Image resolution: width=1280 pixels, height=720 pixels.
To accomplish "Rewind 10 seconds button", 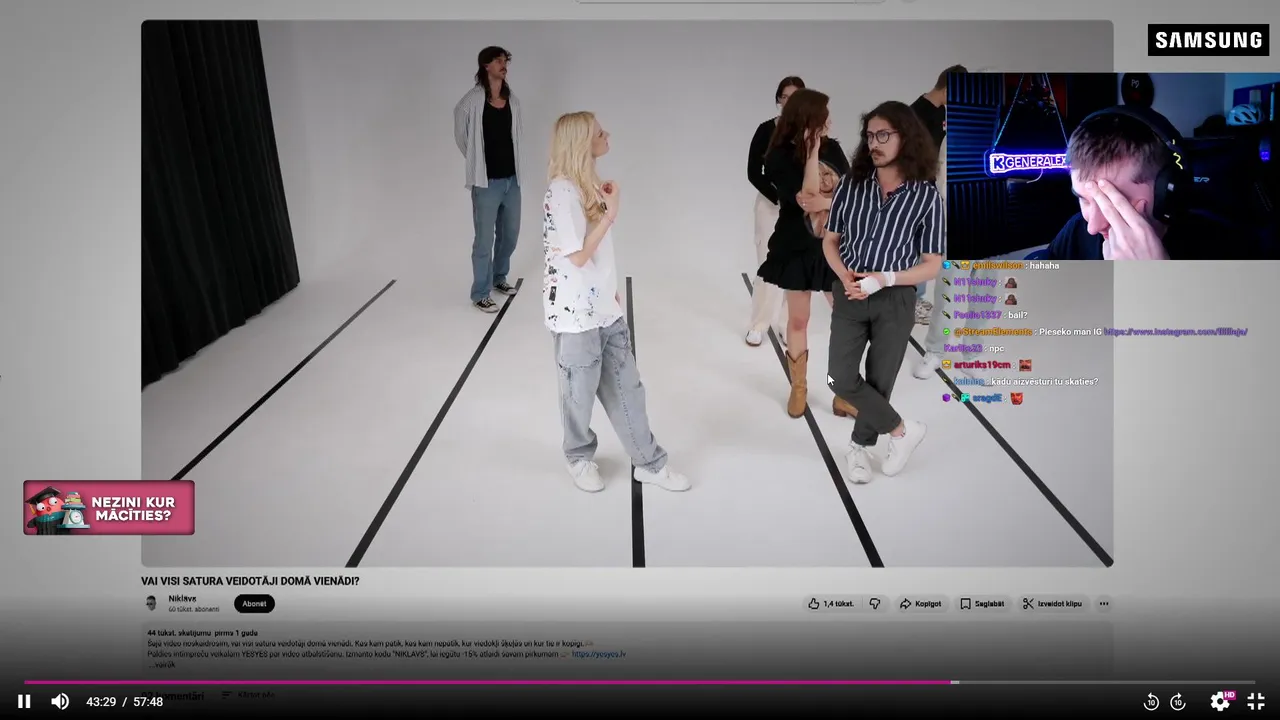I will click(x=1151, y=701).
